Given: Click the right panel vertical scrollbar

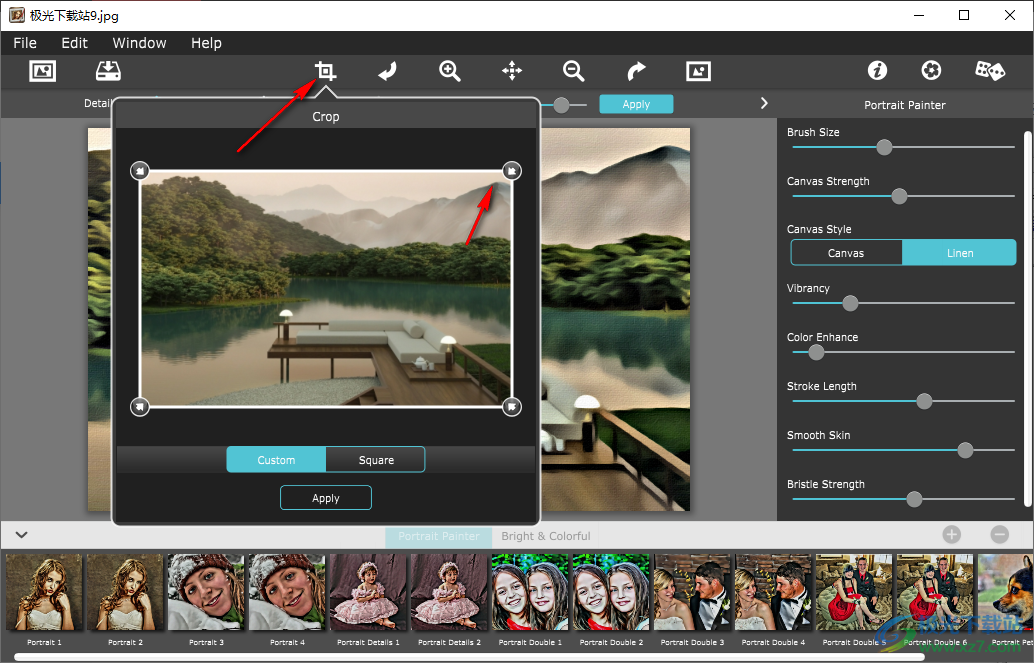Looking at the screenshot, I should 1027,318.
